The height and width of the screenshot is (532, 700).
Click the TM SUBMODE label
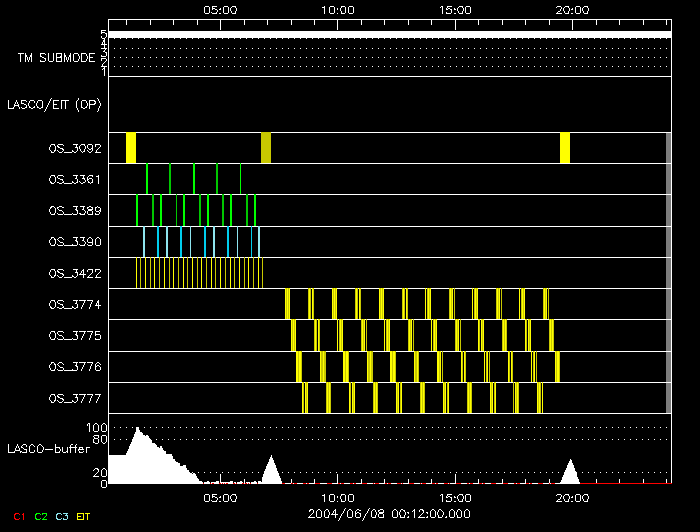(56, 58)
